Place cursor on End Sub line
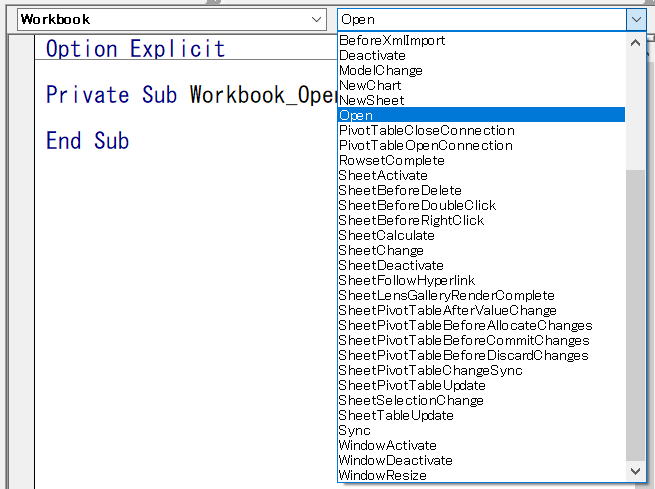 87,141
